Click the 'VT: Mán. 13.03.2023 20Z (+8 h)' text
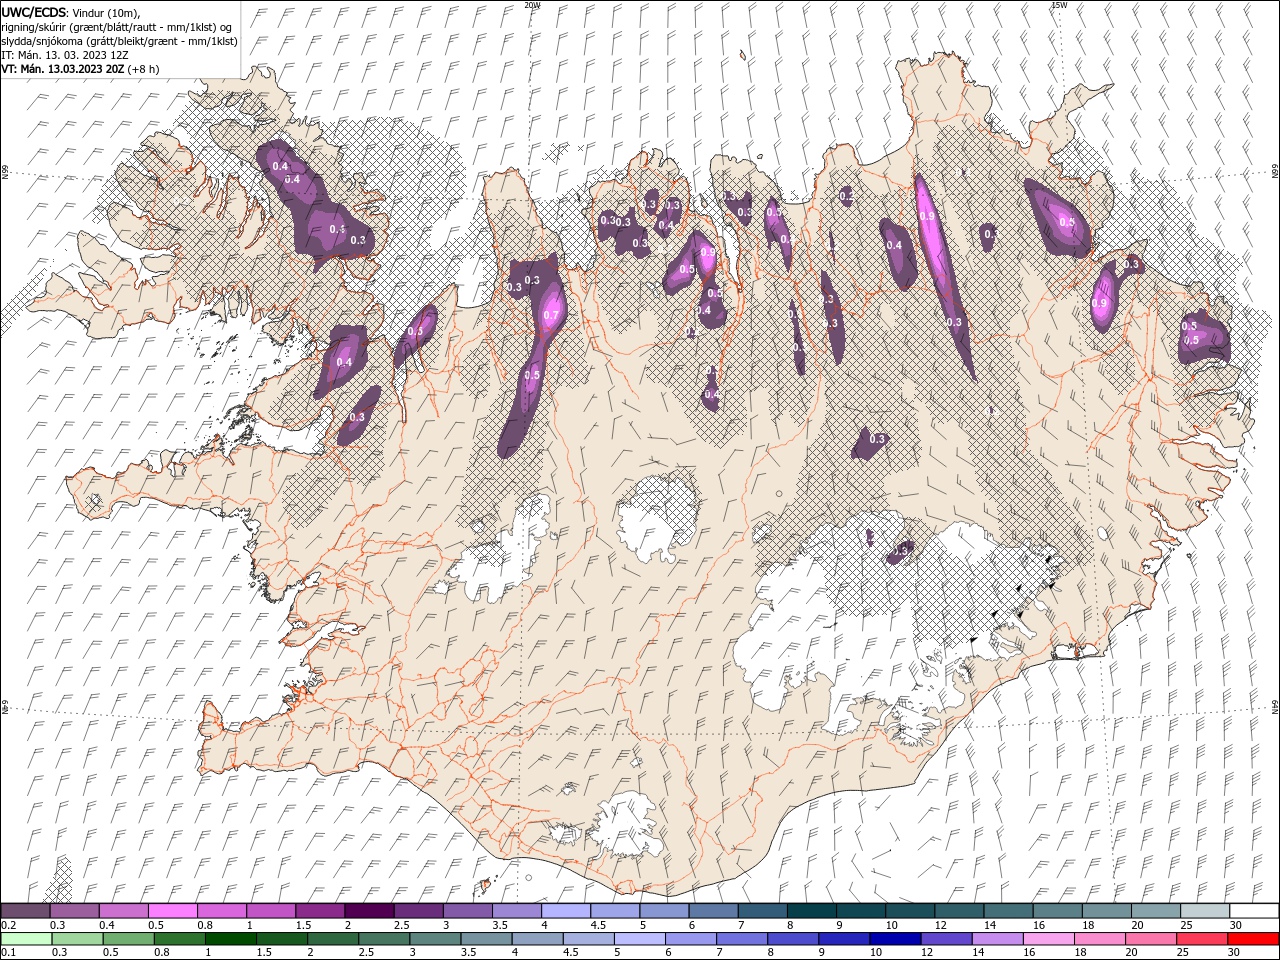The image size is (1280, 960). click(79, 69)
